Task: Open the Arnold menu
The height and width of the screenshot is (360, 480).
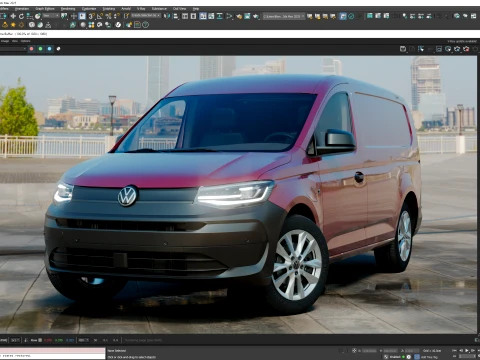Action: [x=126, y=8]
